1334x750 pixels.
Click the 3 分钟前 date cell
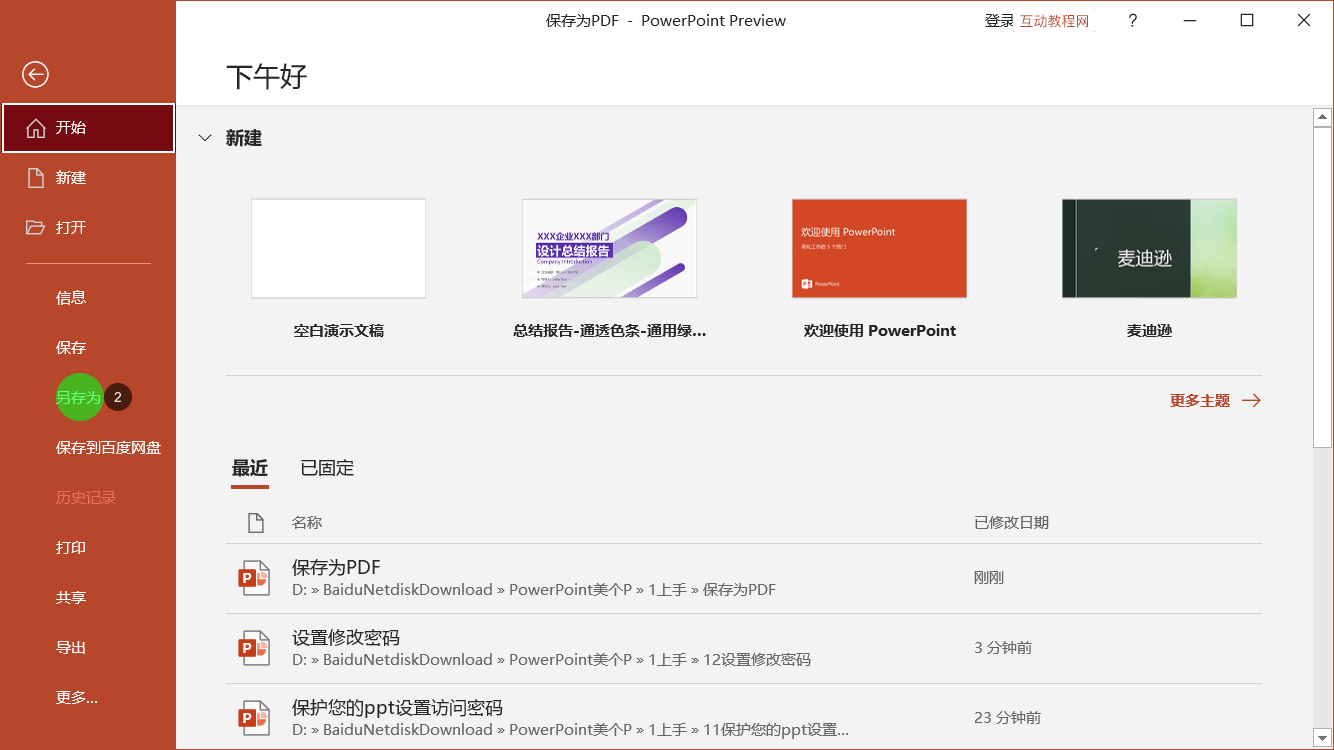click(1003, 647)
